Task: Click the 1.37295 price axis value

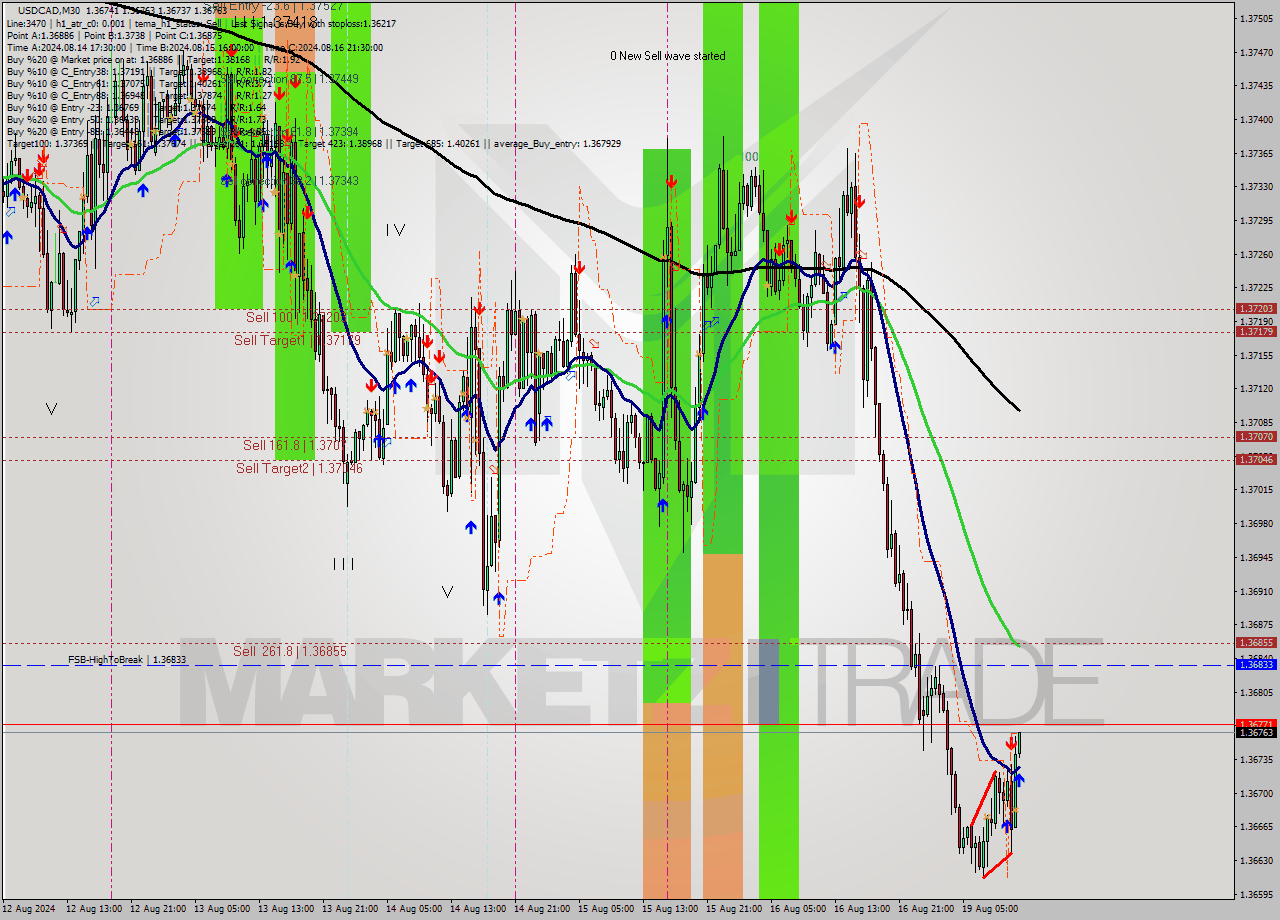Action: [x=1256, y=220]
